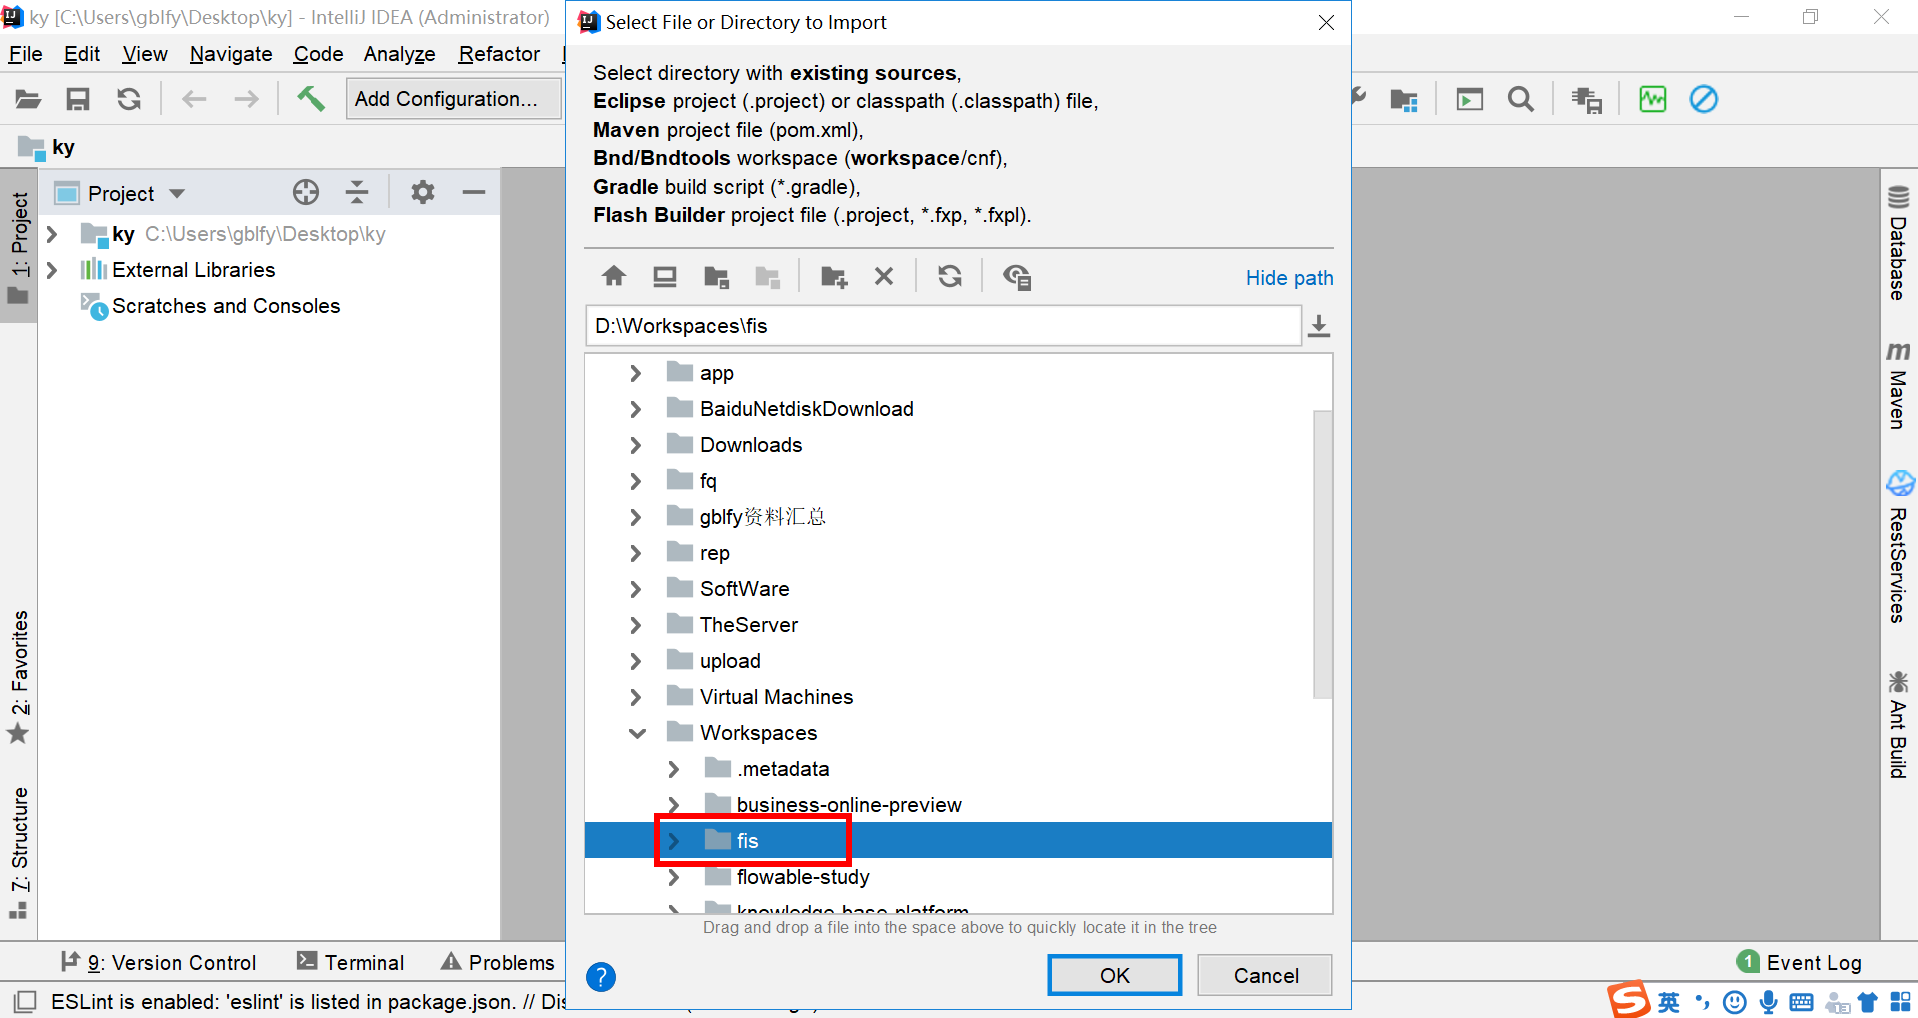Viewport: 1918px width, 1018px height.
Task: Click the blue prohibited-circle icon in toolbar
Action: pos(1704,99)
